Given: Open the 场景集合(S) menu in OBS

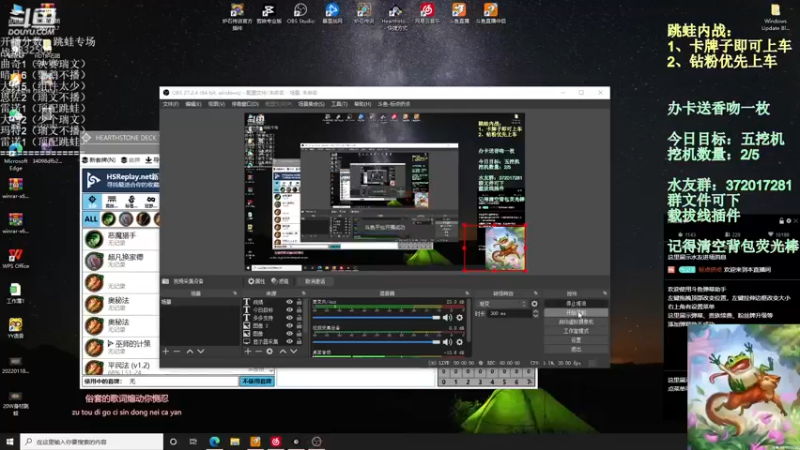Looking at the screenshot, I should coord(311,104).
